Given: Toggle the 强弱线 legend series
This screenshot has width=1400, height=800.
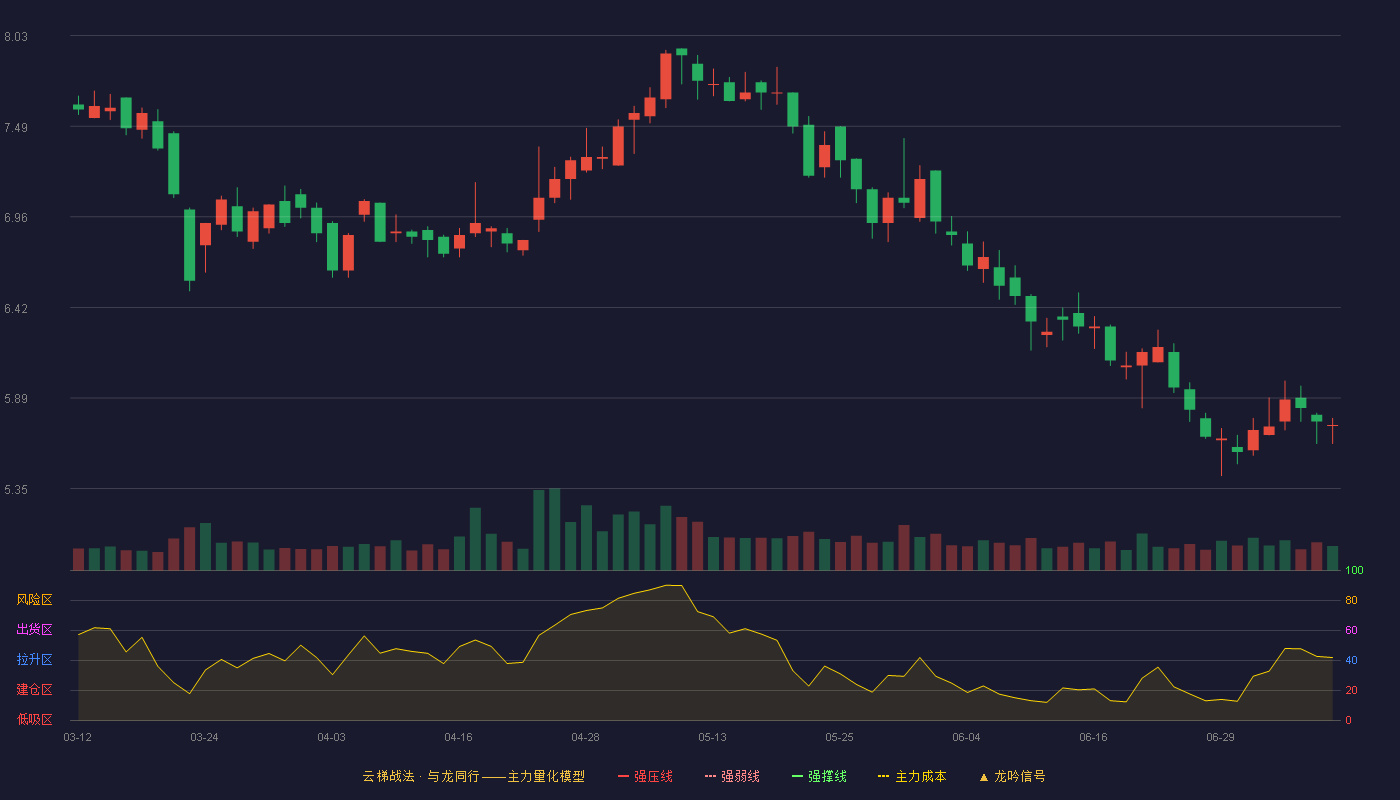Looking at the screenshot, I should click(732, 776).
